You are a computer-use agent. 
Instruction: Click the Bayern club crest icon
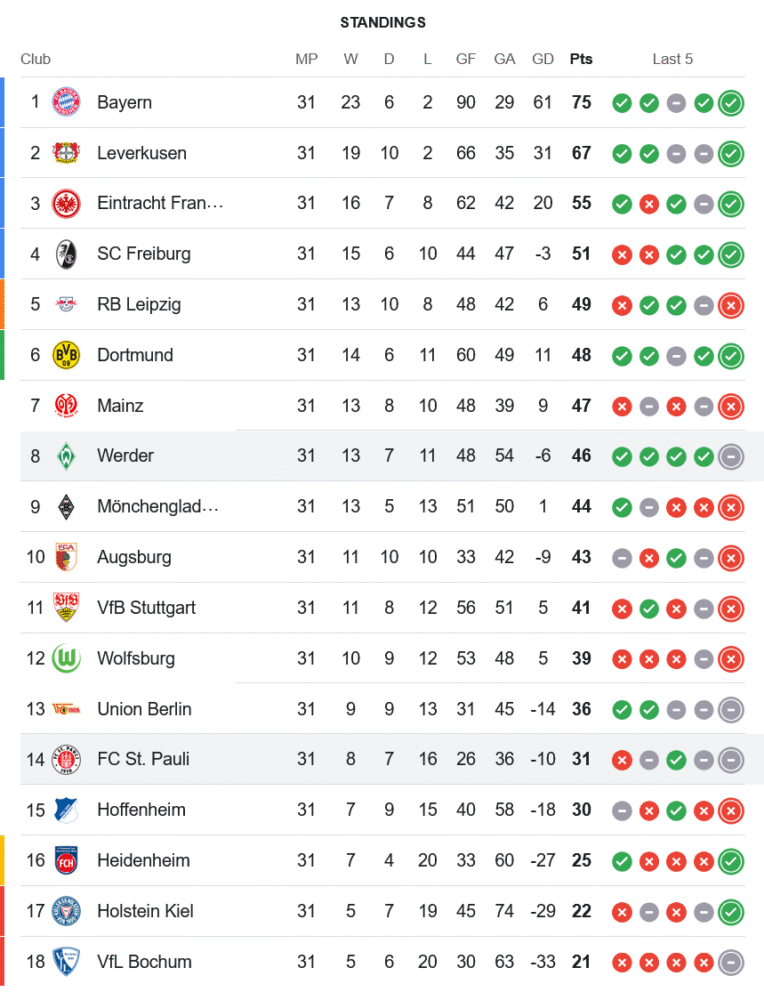click(x=66, y=102)
